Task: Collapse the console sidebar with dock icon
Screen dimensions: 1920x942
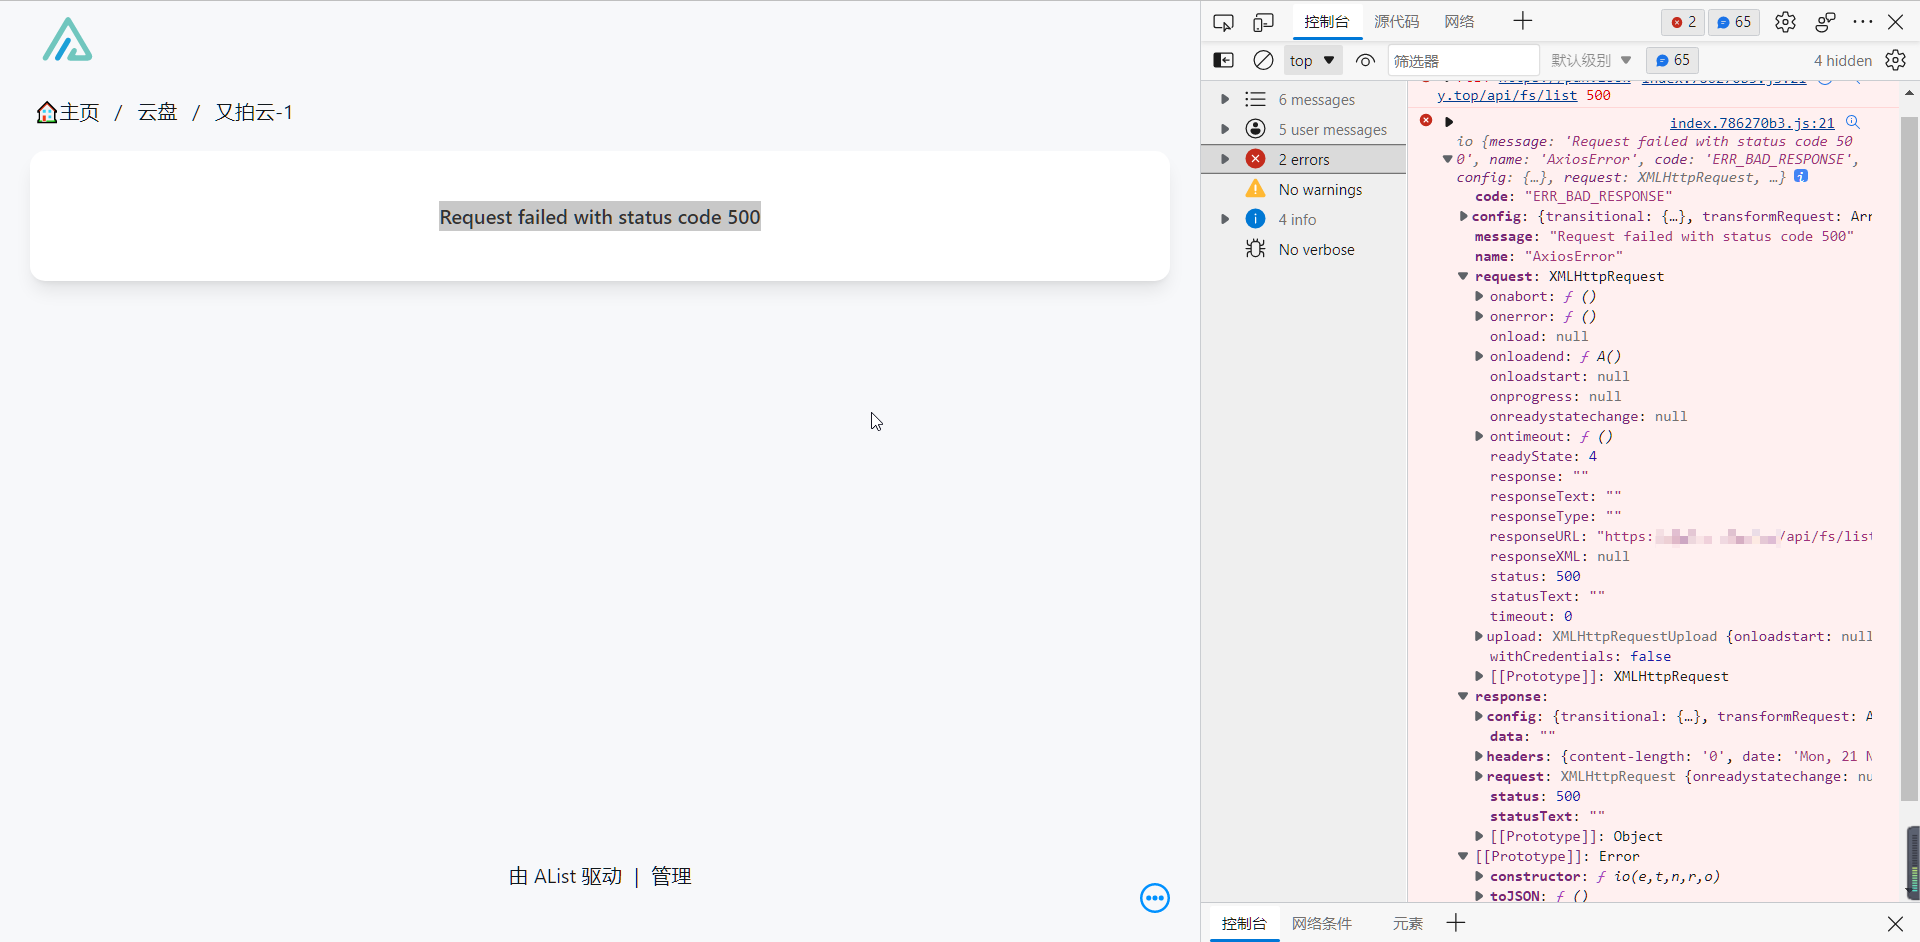Action: tap(1224, 60)
